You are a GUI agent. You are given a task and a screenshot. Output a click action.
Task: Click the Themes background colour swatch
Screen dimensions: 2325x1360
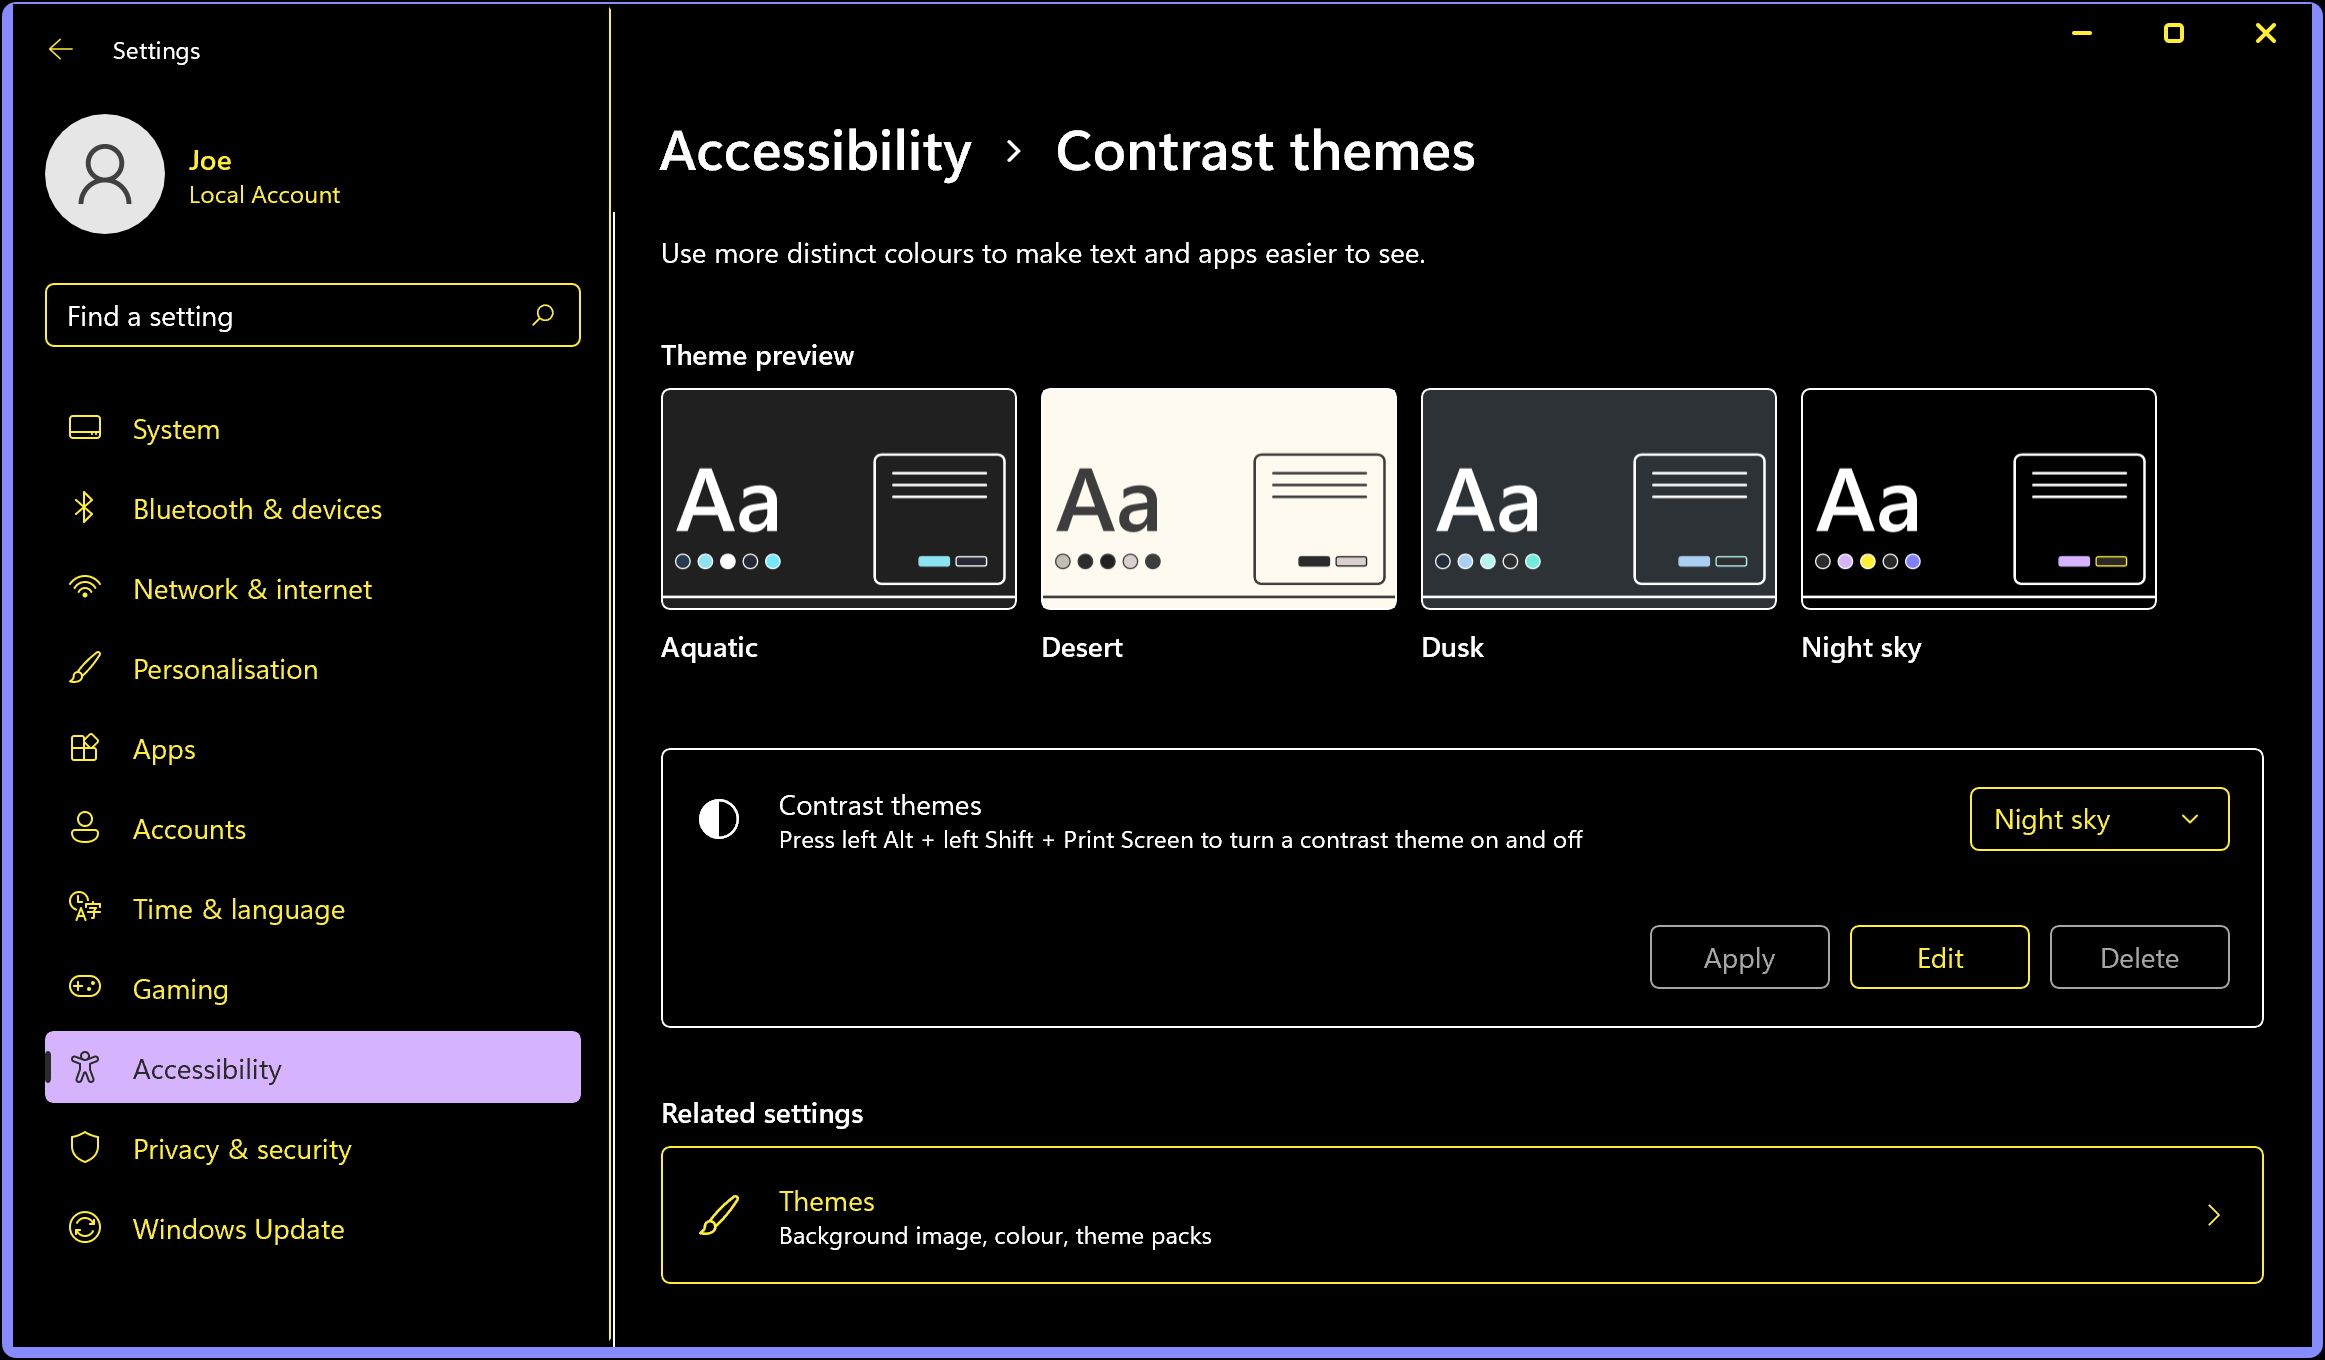click(x=722, y=1216)
